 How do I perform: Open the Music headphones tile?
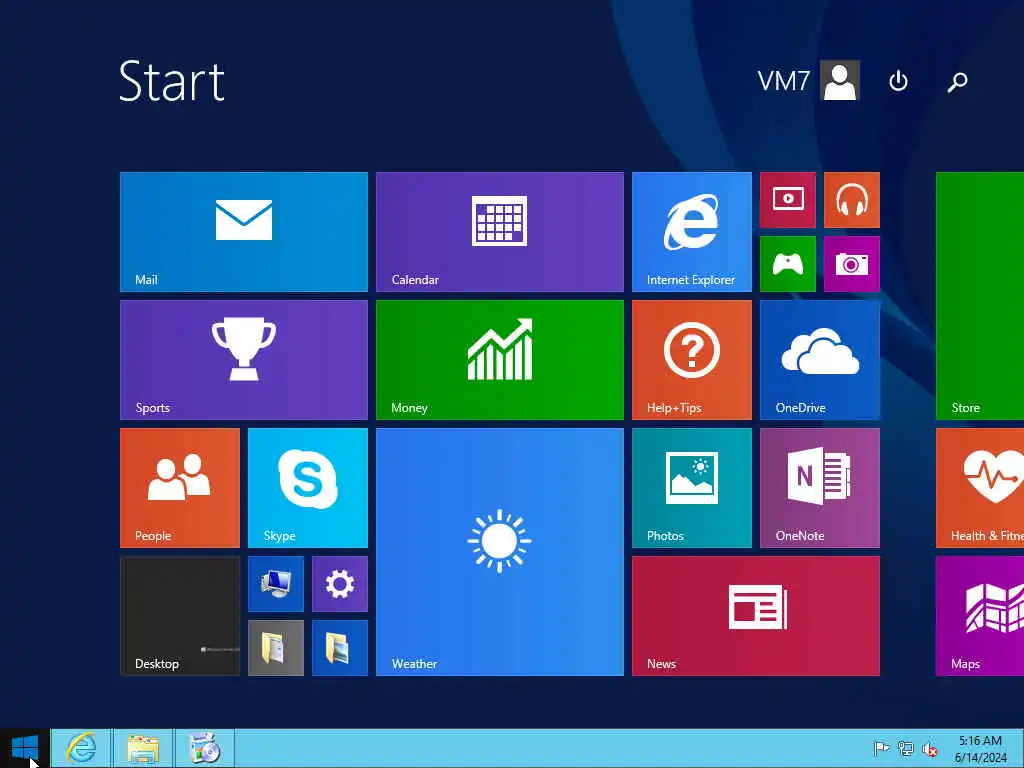(x=852, y=200)
